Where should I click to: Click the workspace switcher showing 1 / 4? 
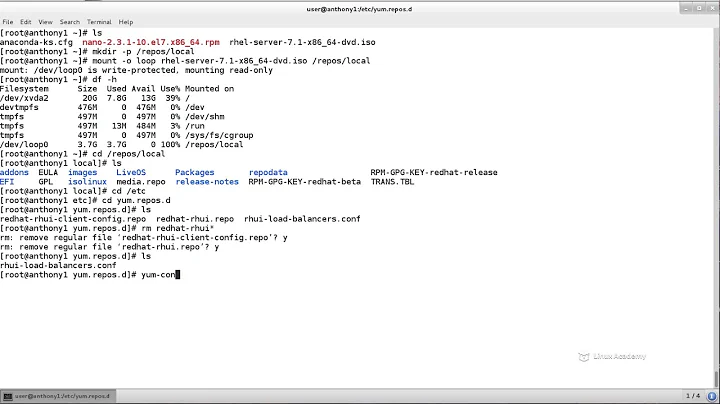(x=693, y=396)
